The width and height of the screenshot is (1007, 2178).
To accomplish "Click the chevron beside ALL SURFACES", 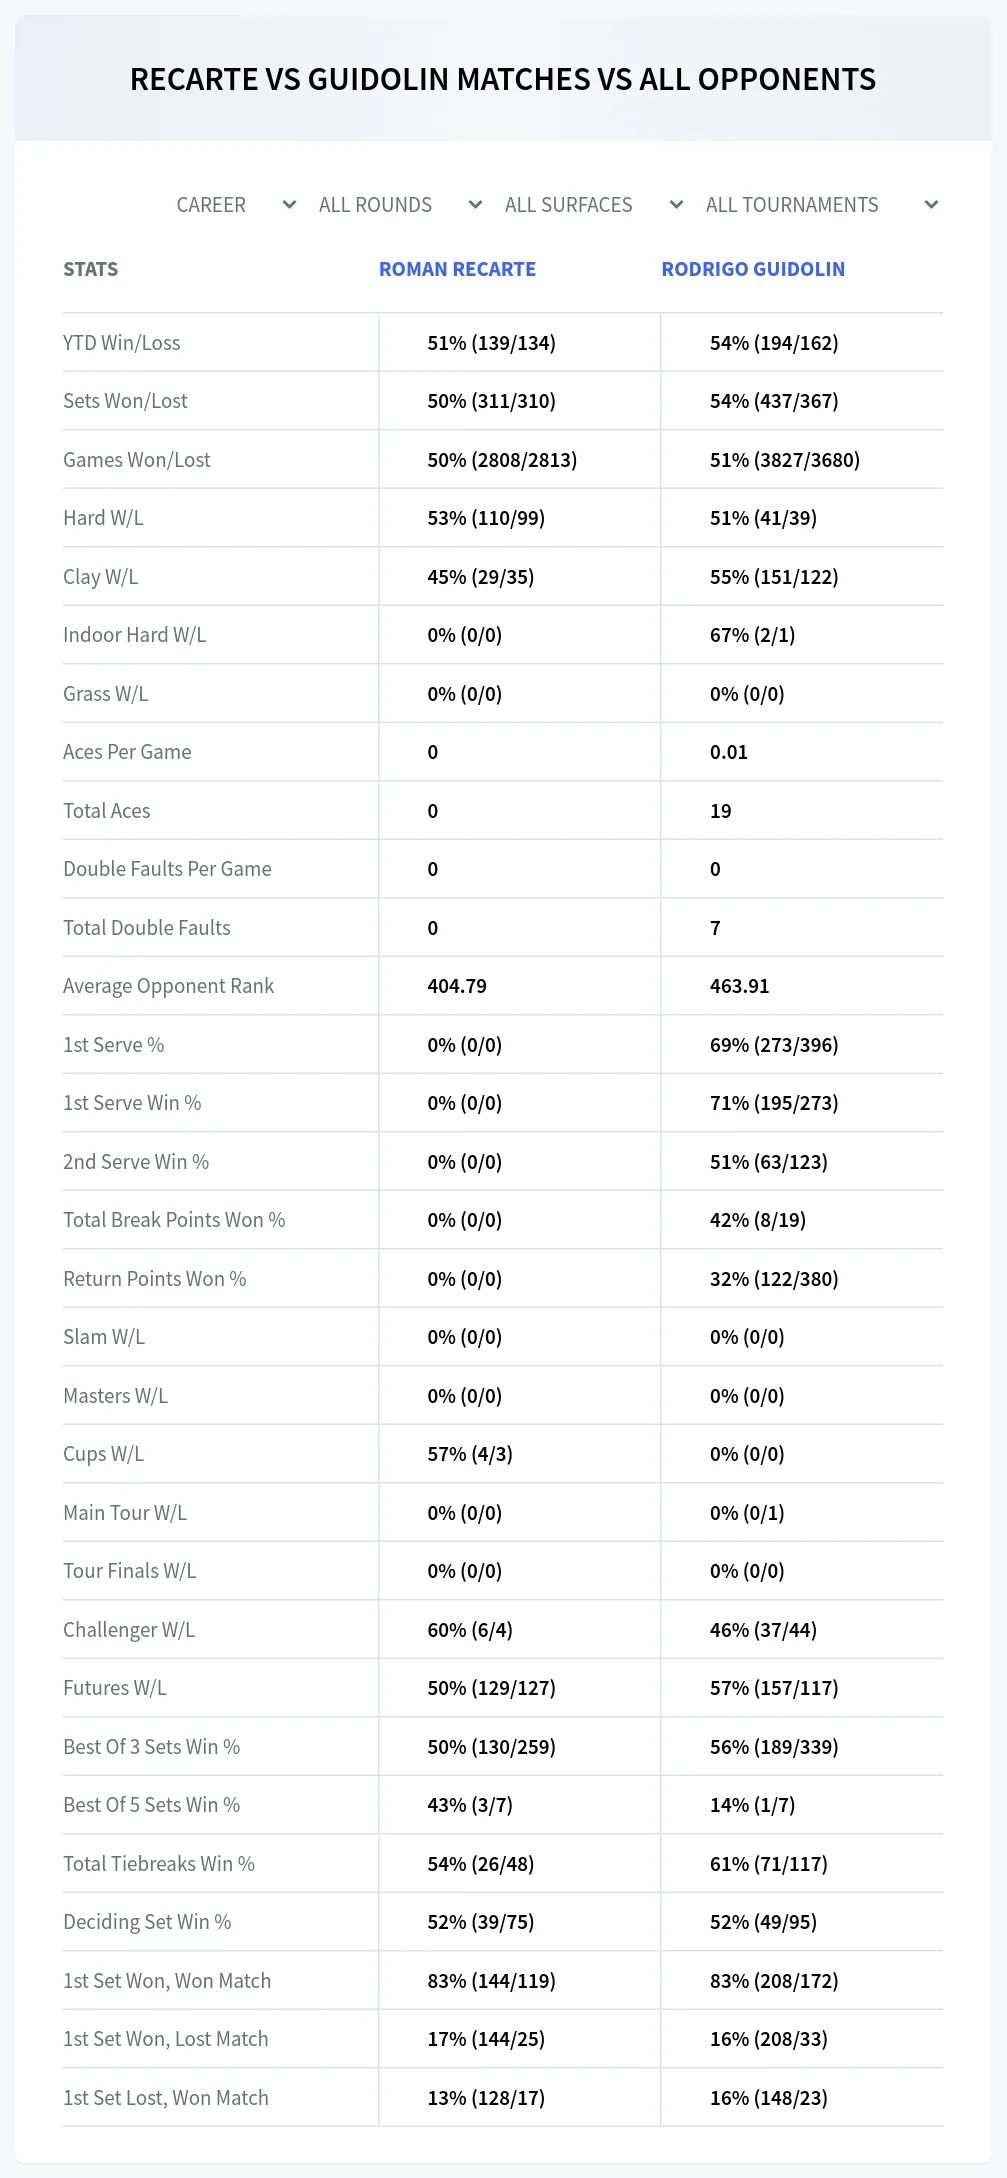I will click(676, 205).
